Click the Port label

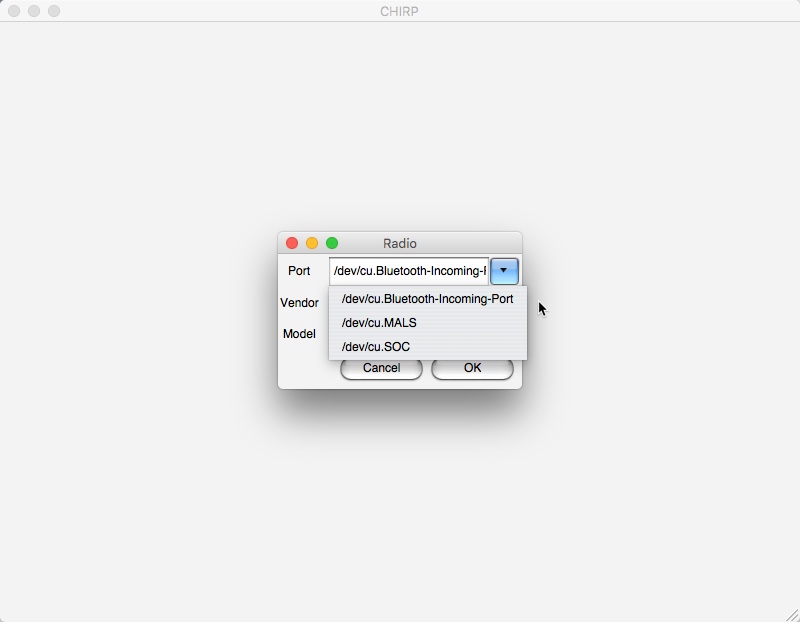299,271
